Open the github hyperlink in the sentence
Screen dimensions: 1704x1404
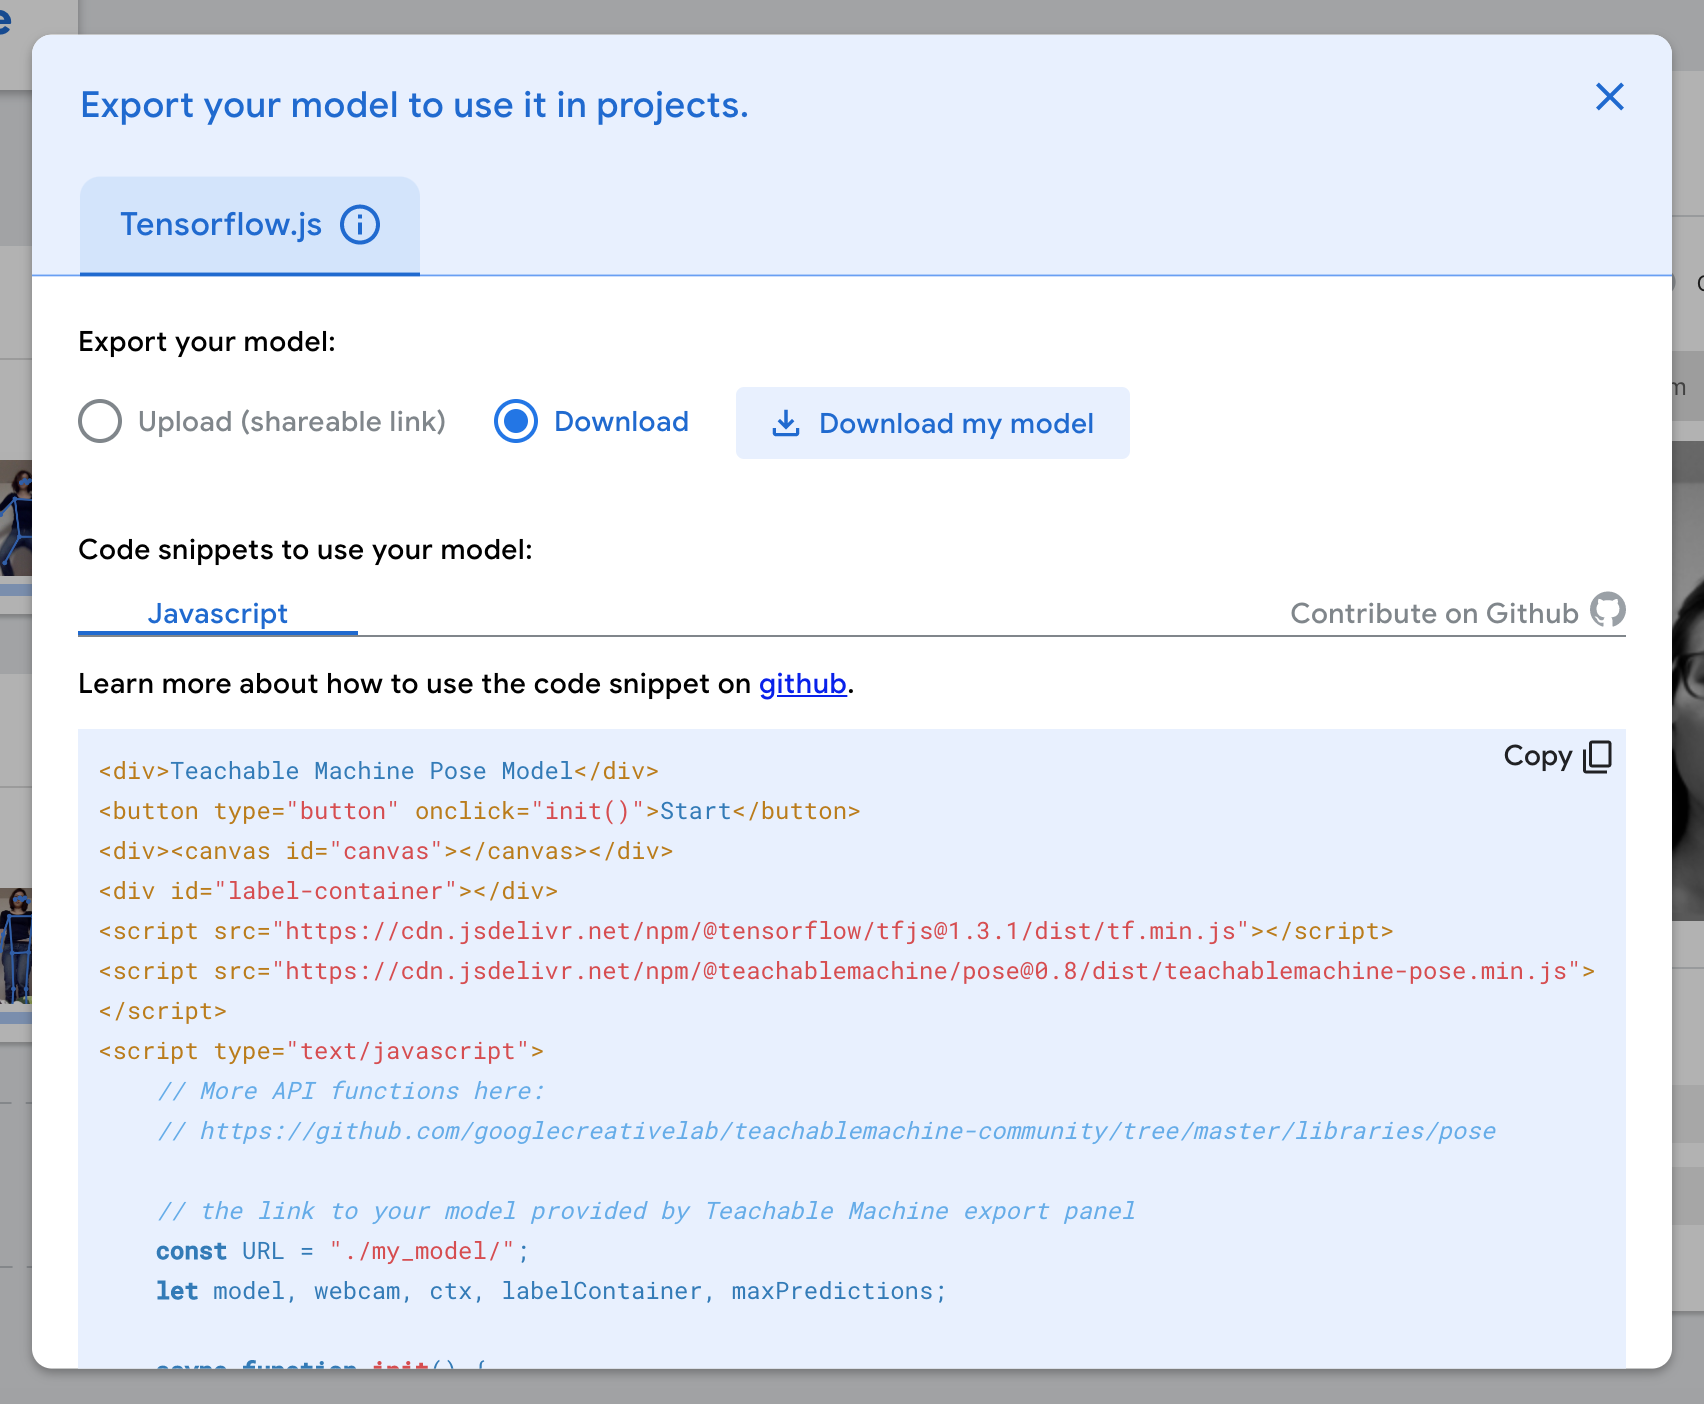click(x=802, y=684)
